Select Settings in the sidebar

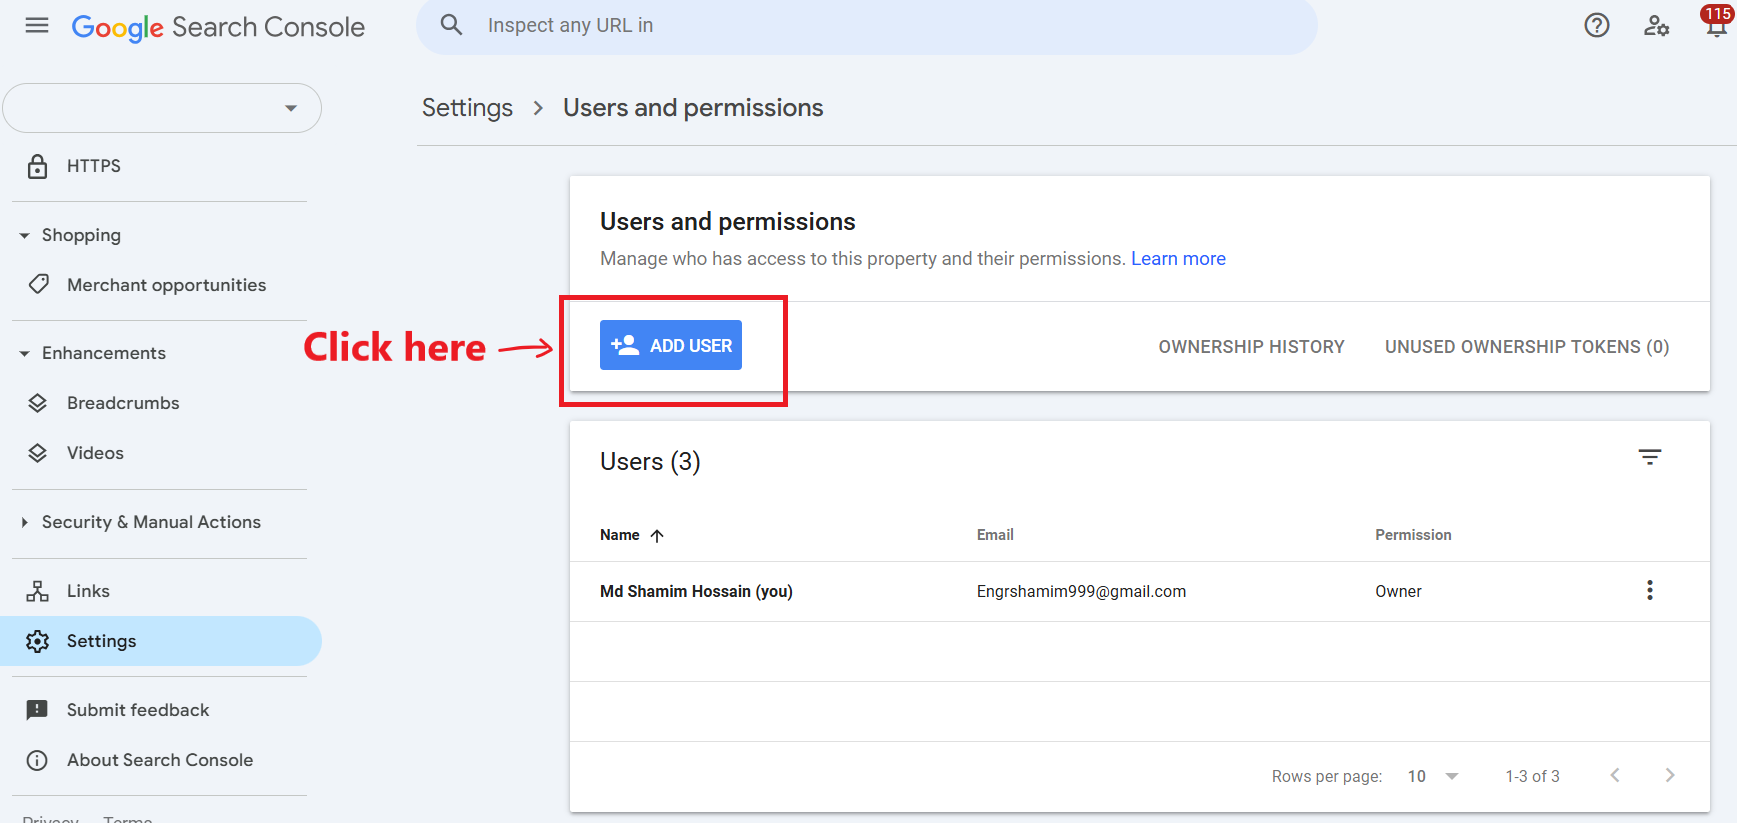[160, 641]
